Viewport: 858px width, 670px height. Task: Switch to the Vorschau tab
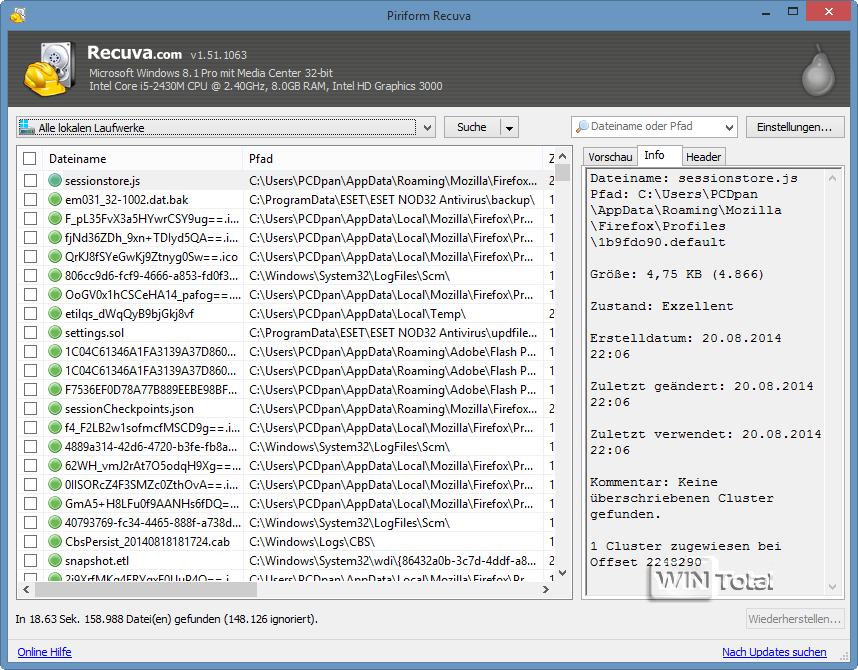[610, 157]
